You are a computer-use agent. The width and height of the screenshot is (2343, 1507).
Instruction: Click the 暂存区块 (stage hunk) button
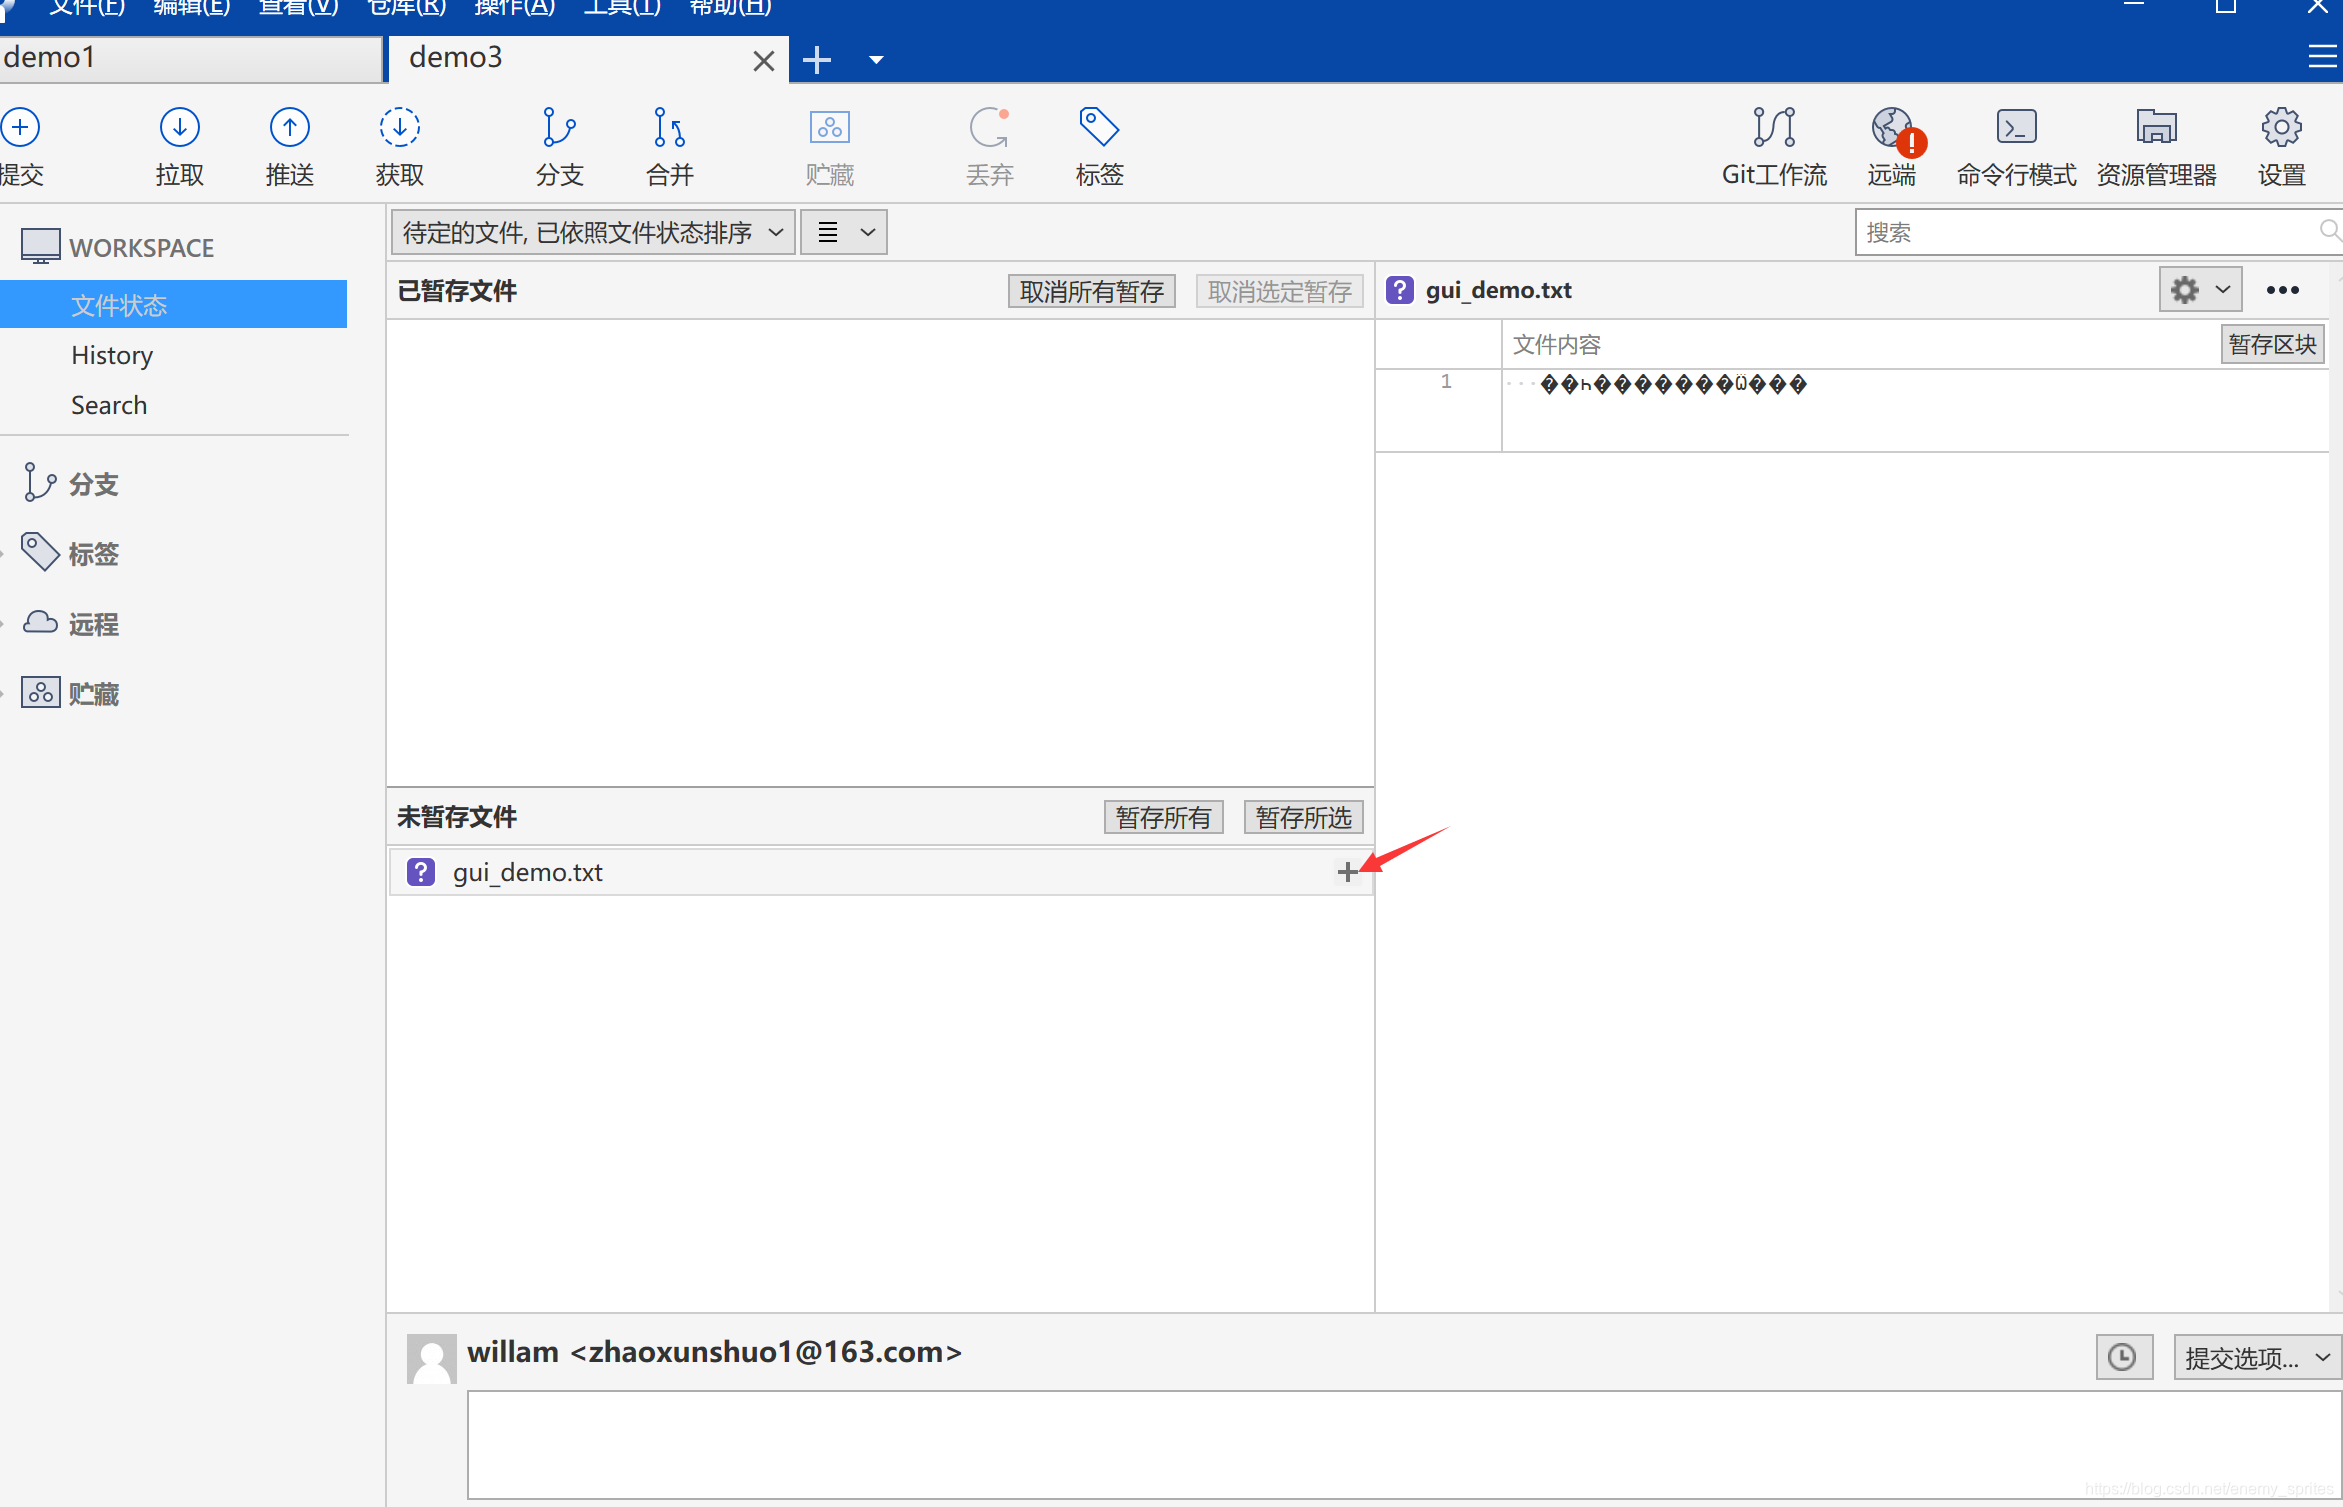tap(2271, 344)
